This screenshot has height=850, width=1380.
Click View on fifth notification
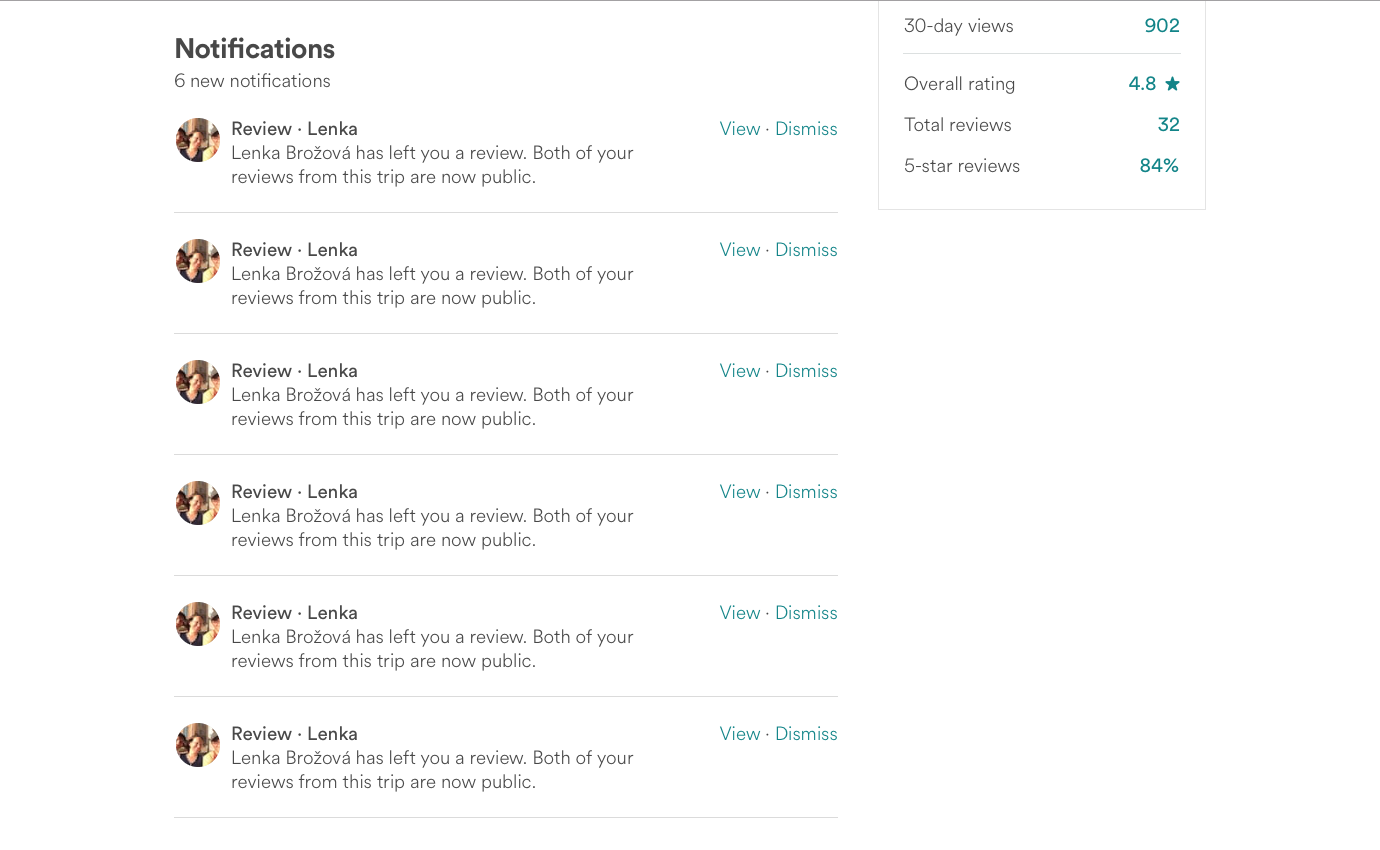click(x=740, y=613)
